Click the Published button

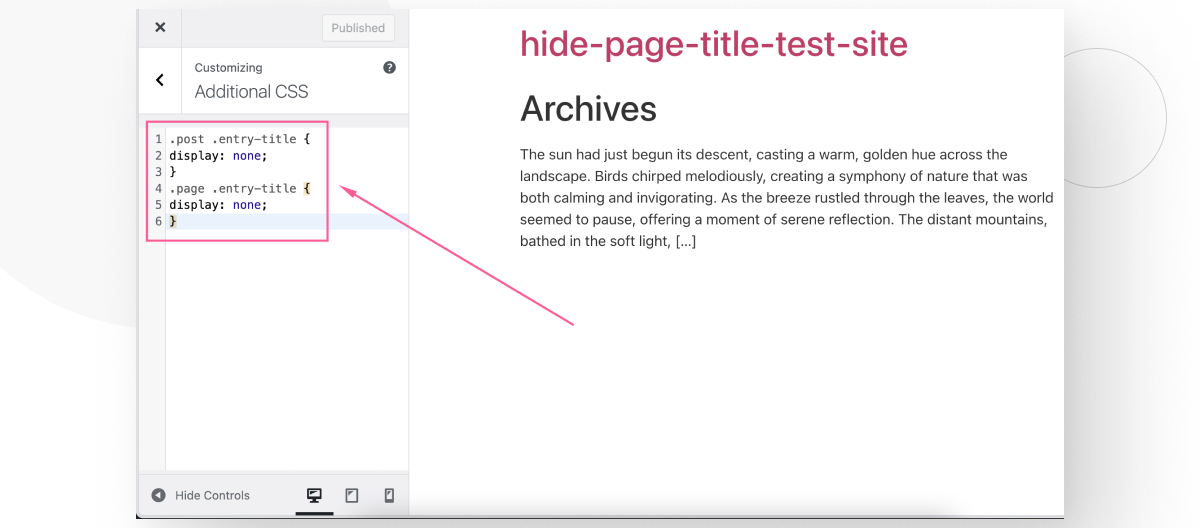358,28
